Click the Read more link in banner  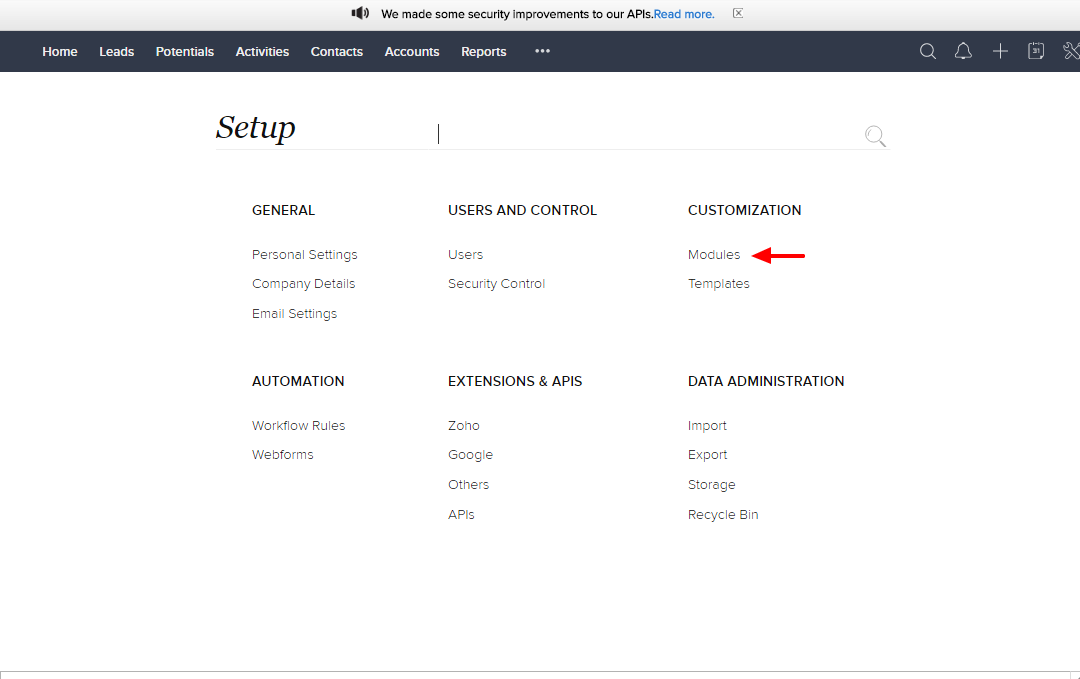point(684,14)
